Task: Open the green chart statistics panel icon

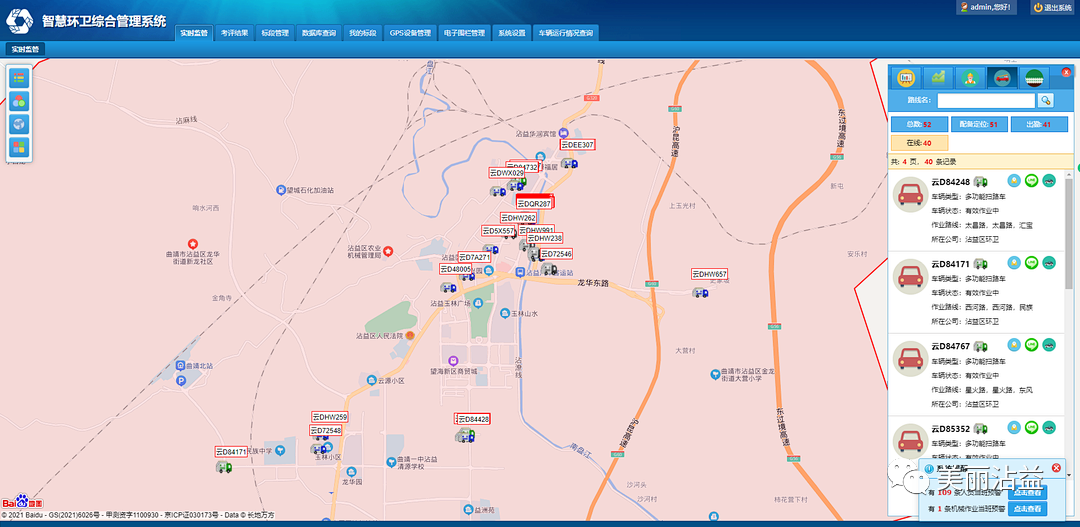Action: (x=938, y=78)
